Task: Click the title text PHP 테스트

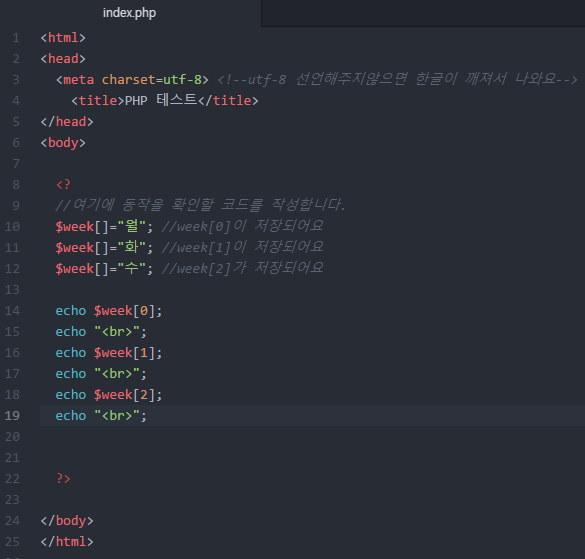Action: (x=161, y=100)
